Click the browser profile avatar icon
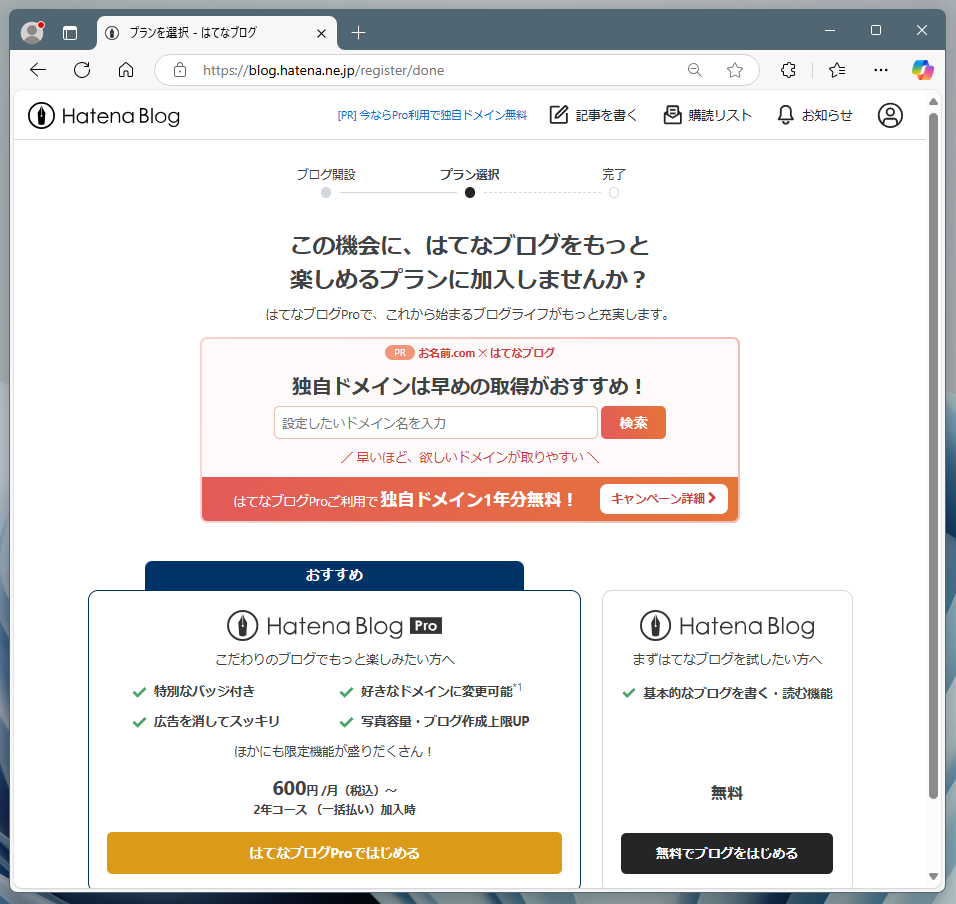 click(32, 32)
